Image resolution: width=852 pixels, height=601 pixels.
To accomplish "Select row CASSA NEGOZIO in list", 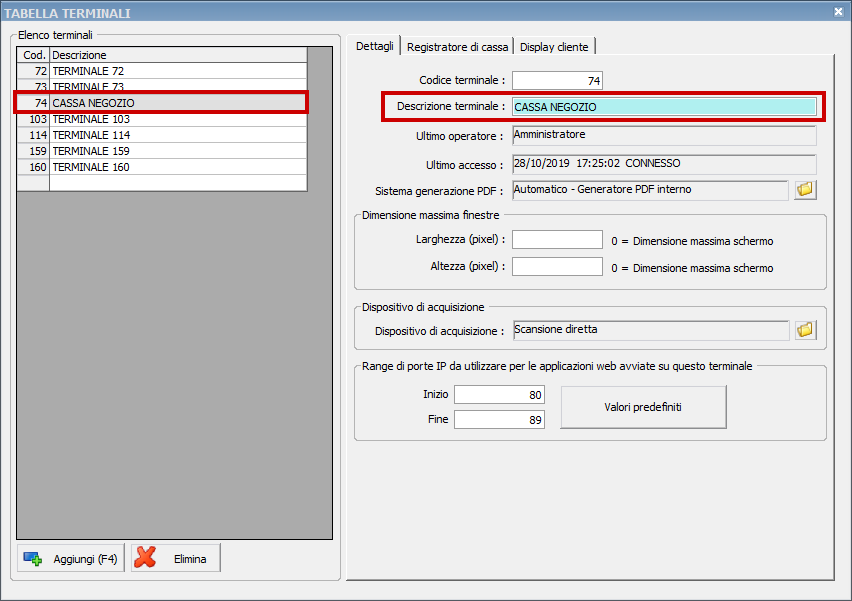I will click(x=162, y=103).
